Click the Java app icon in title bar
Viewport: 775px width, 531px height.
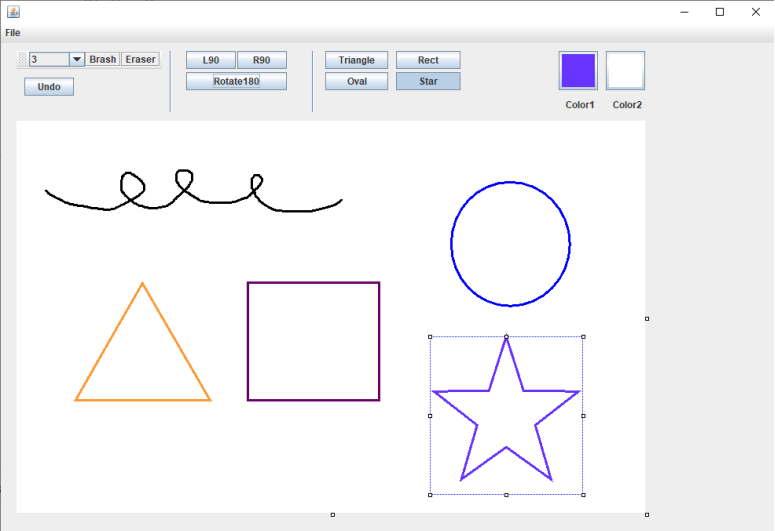tap(13, 12)
